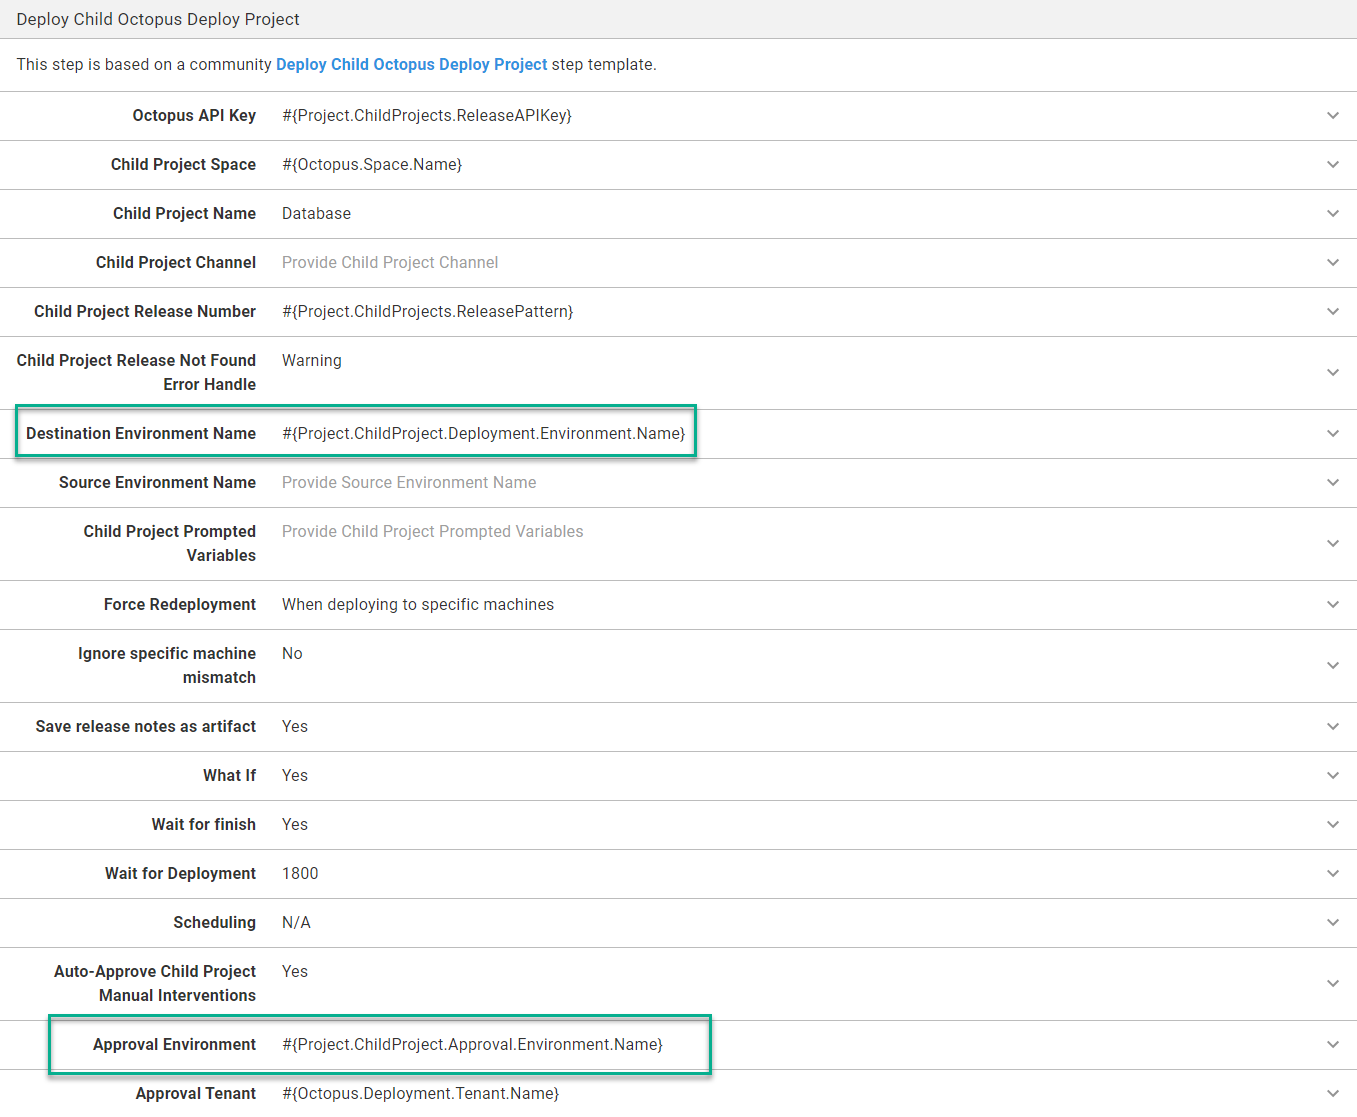The image size is (1357, 1117).
Task: Expand the Source Environment Name row
Action: click(x=1333, y=482)
